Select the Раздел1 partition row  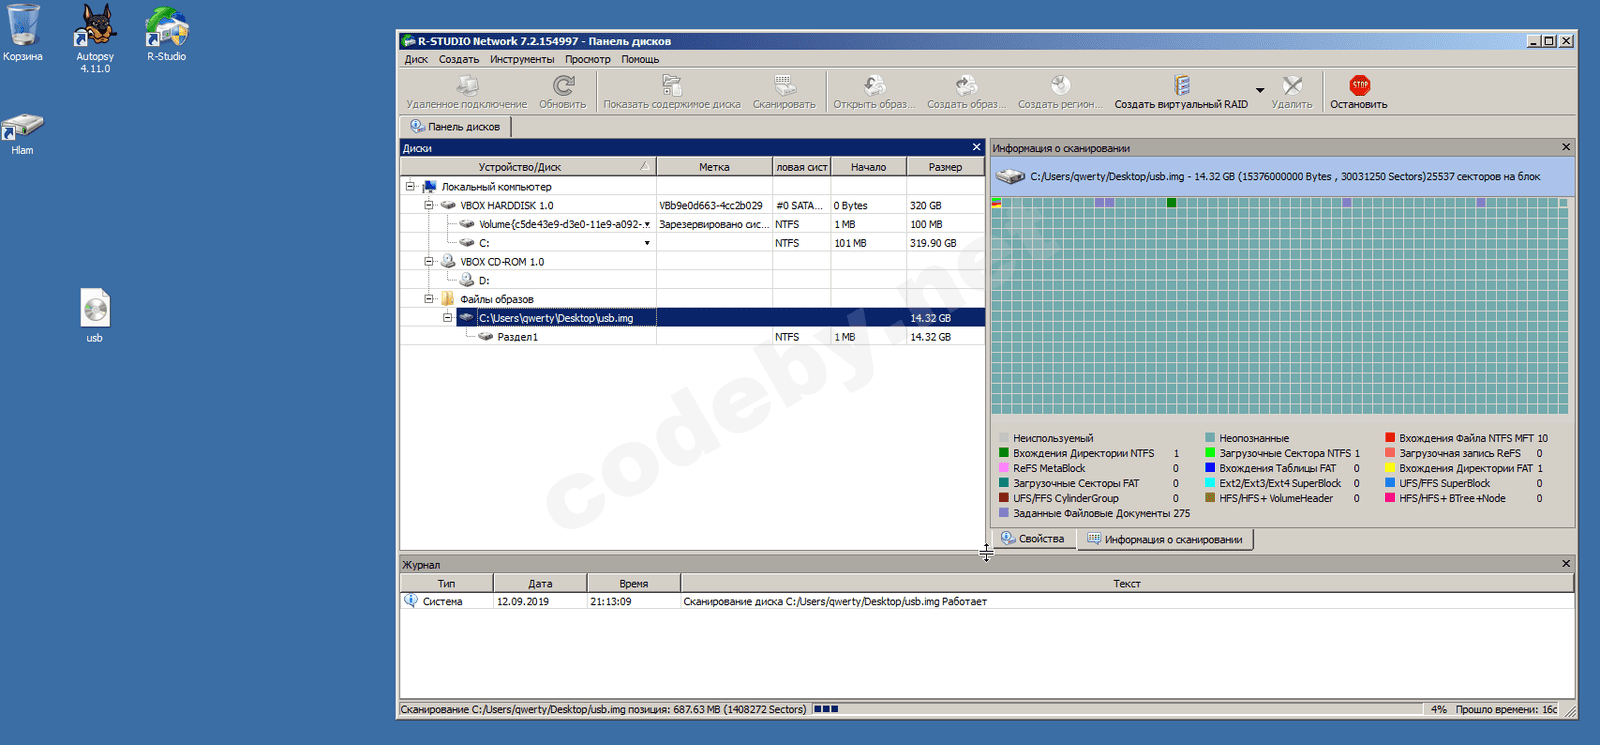click(x=518, y=337)
